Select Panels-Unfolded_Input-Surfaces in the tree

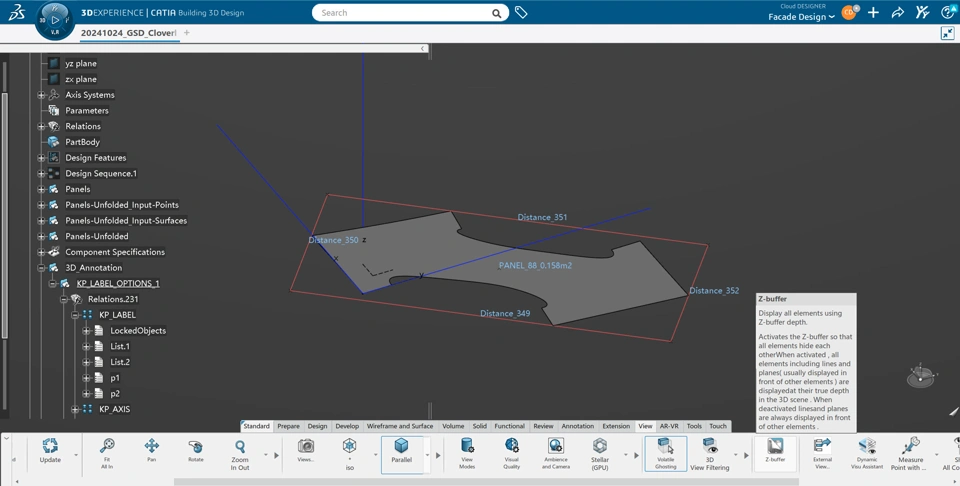126,220
